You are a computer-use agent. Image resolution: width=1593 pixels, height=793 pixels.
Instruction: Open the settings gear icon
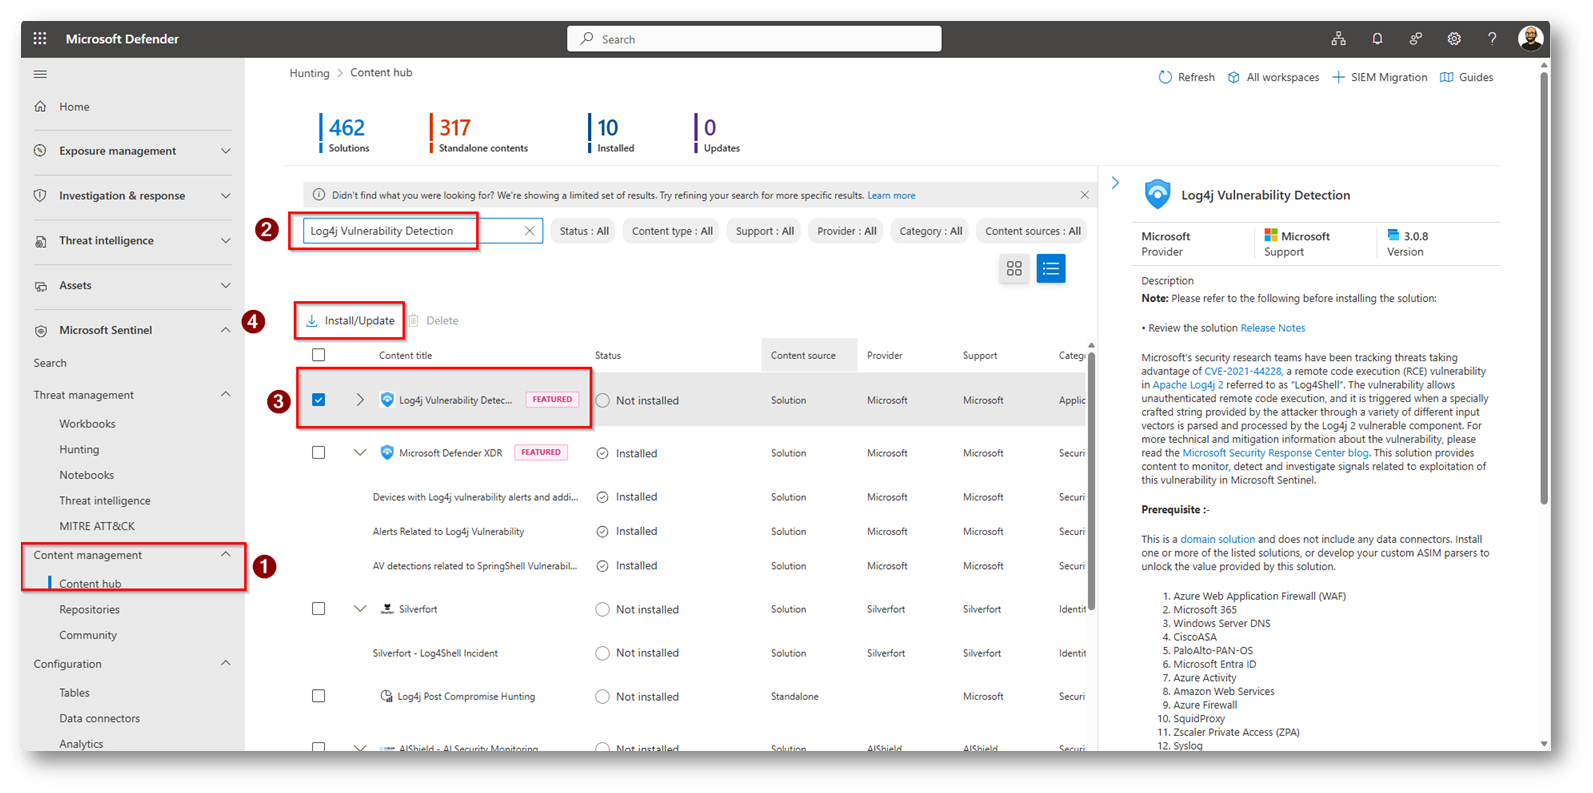tap(1454, 39)
